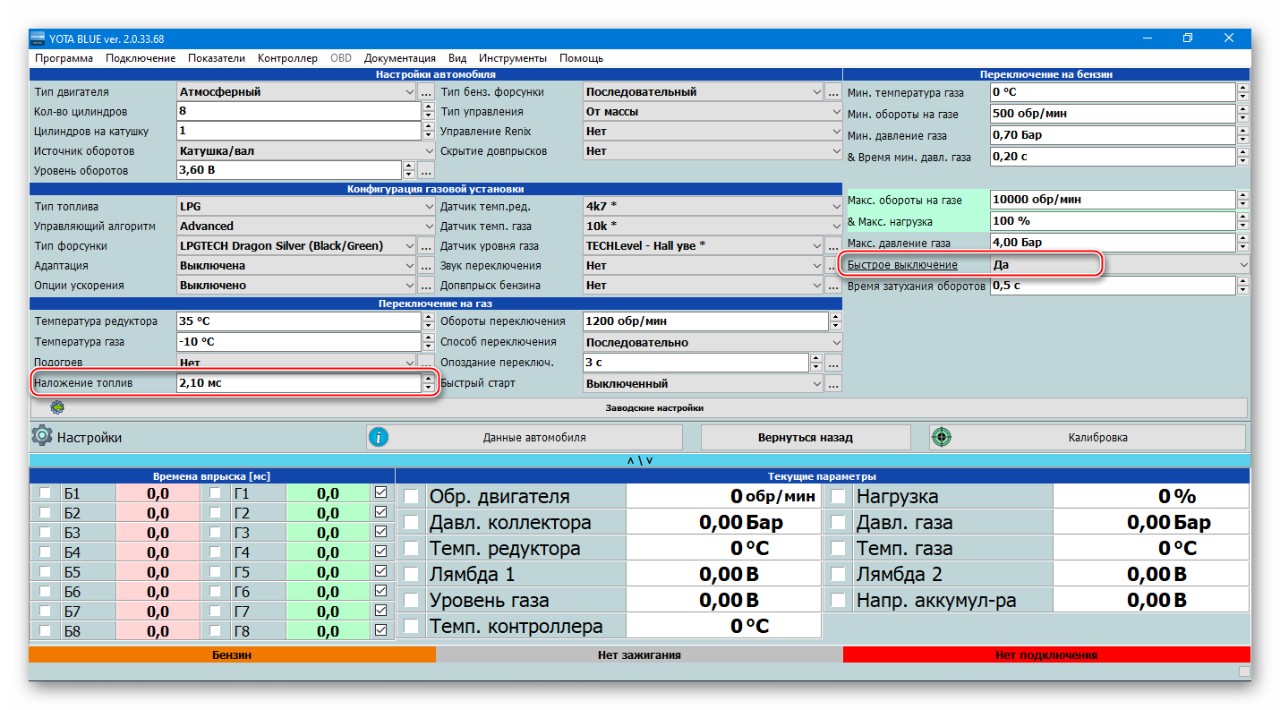Click the green target icon for Калибровка
The width and height of the screenshot is (1280, 710).
[941, 437]
